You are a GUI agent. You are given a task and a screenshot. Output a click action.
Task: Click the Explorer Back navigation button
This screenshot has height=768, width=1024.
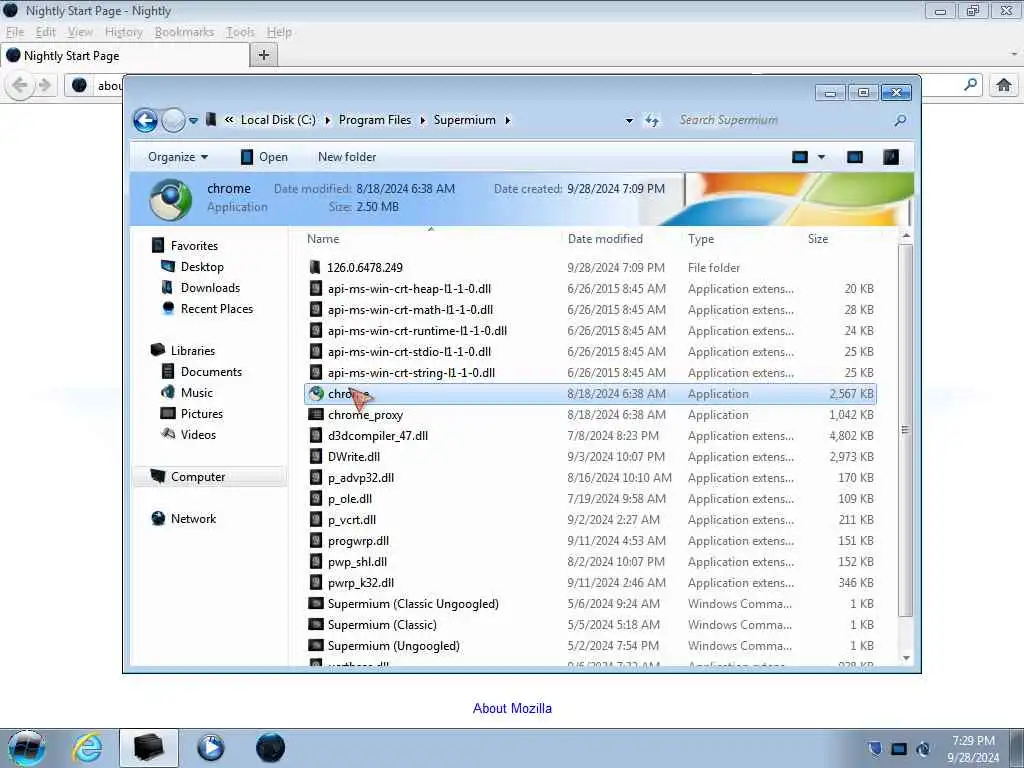point(145,120)
